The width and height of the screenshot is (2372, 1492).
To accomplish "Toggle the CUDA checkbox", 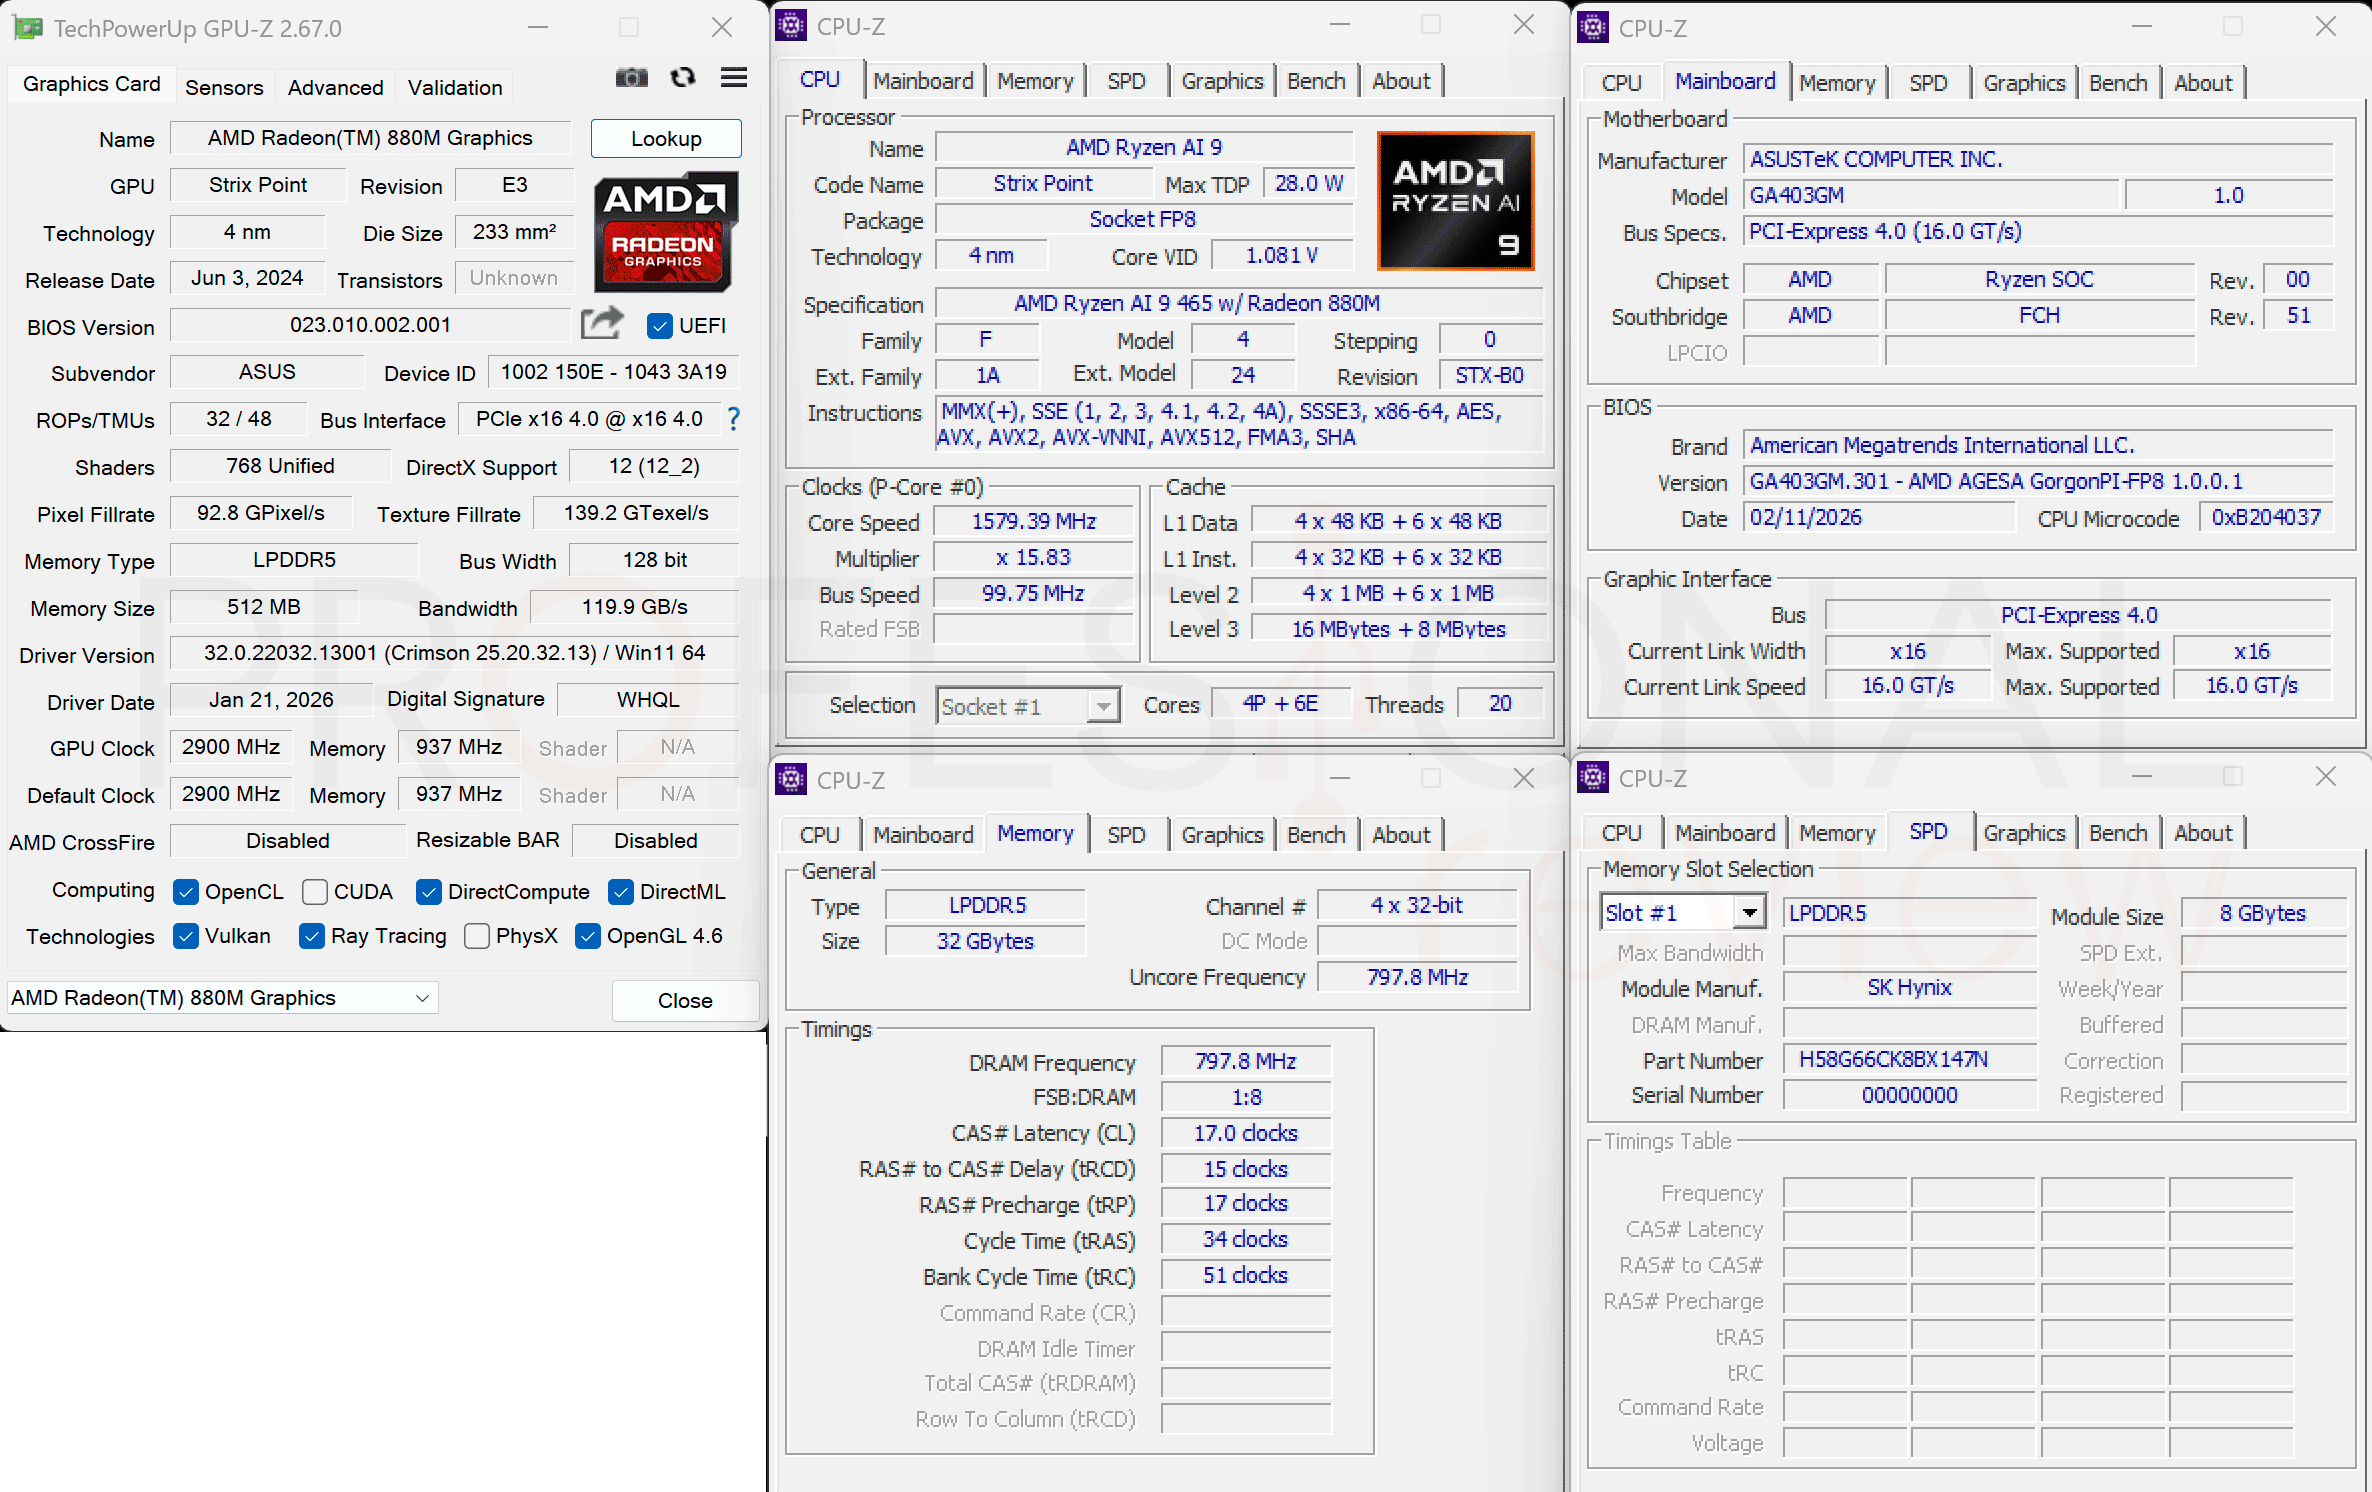I will pyautogui.click(x=315, y=892).
